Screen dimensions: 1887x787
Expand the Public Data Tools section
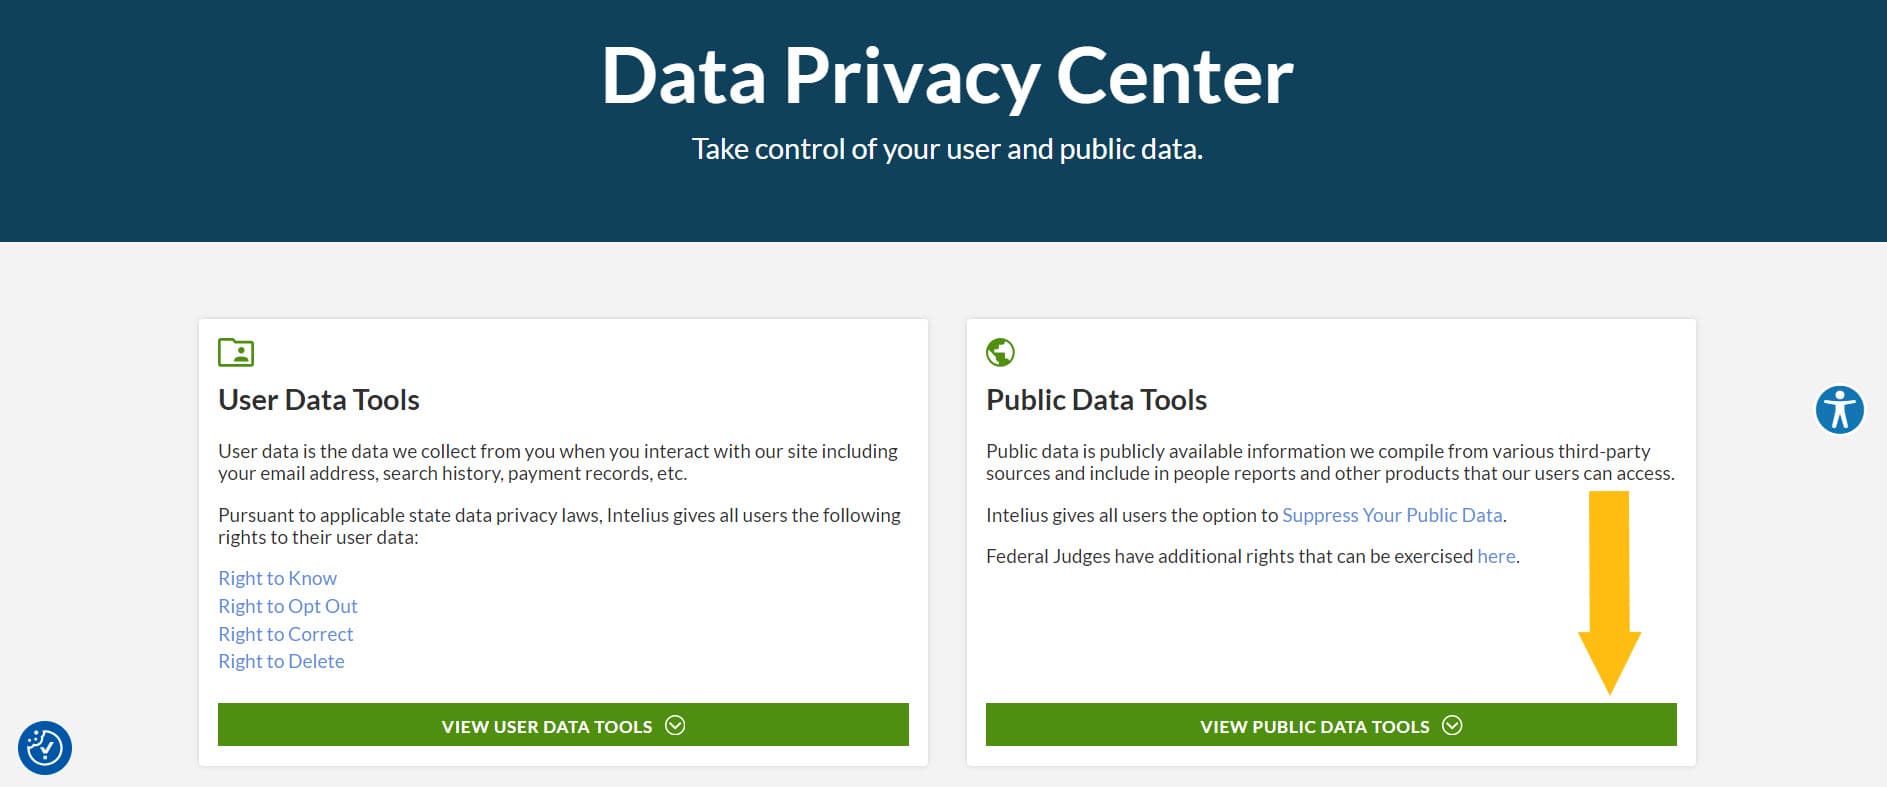[x=1331, y=726]
